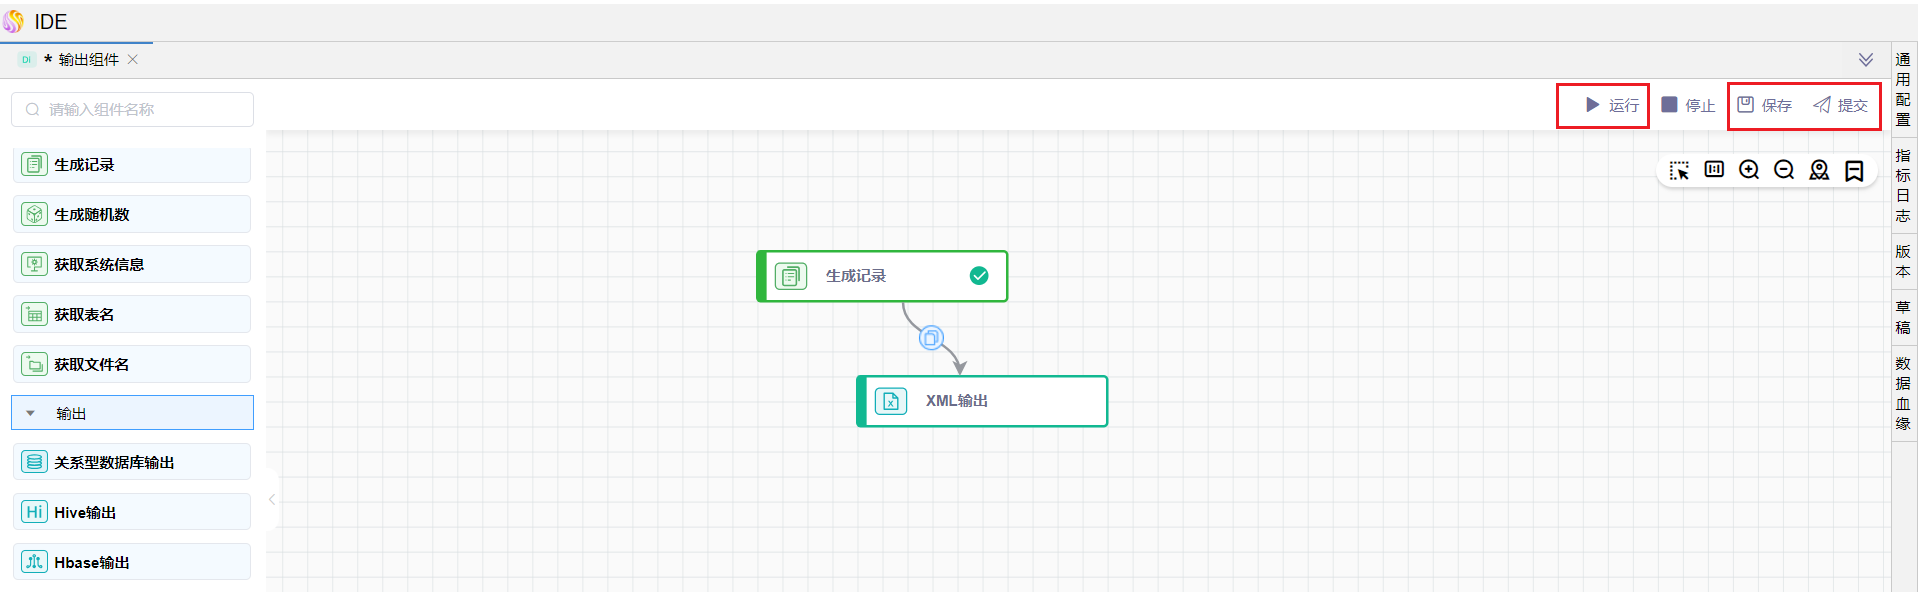Click the bookmark icon in canvas toolbar
Screen dimensions: 1918x592
[x=1854, y=171]
